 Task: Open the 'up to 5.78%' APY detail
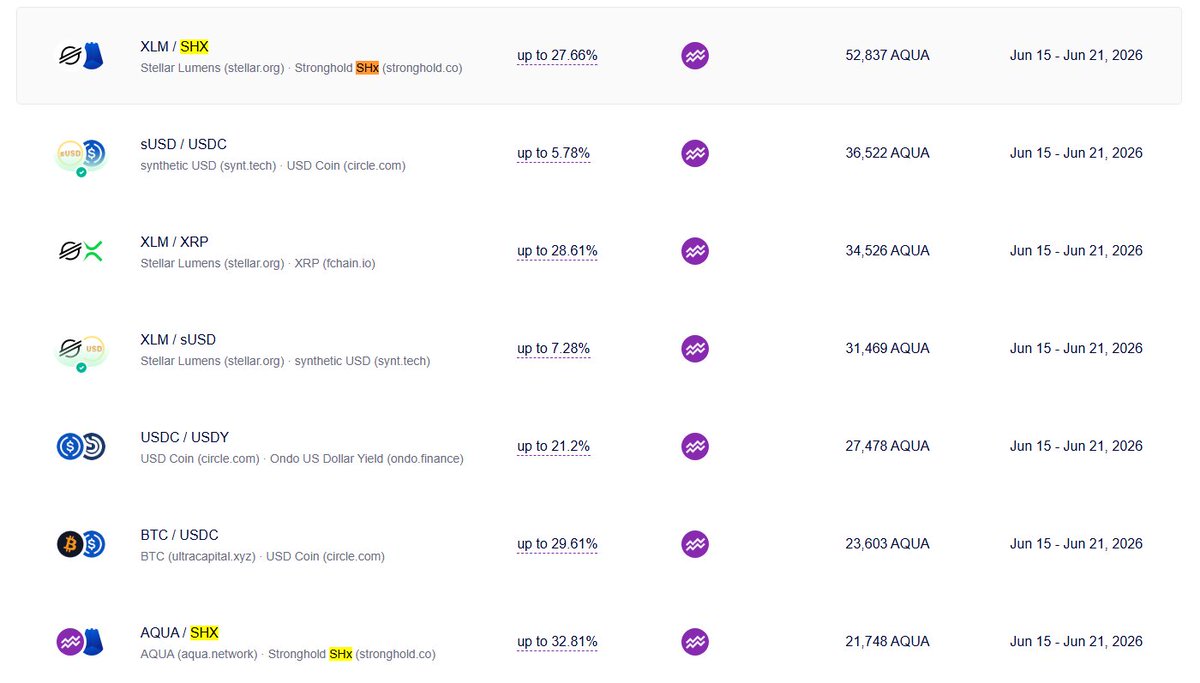[553, 154]
